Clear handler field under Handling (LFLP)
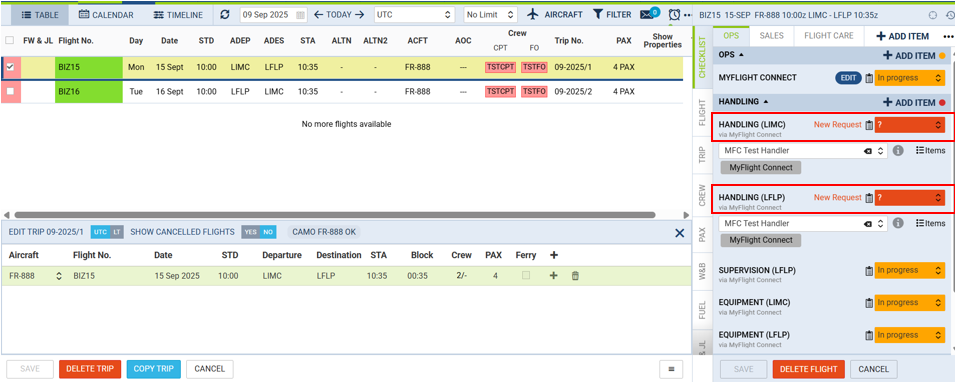This screenshot has width=958, height=382. [x=868, y=224]
